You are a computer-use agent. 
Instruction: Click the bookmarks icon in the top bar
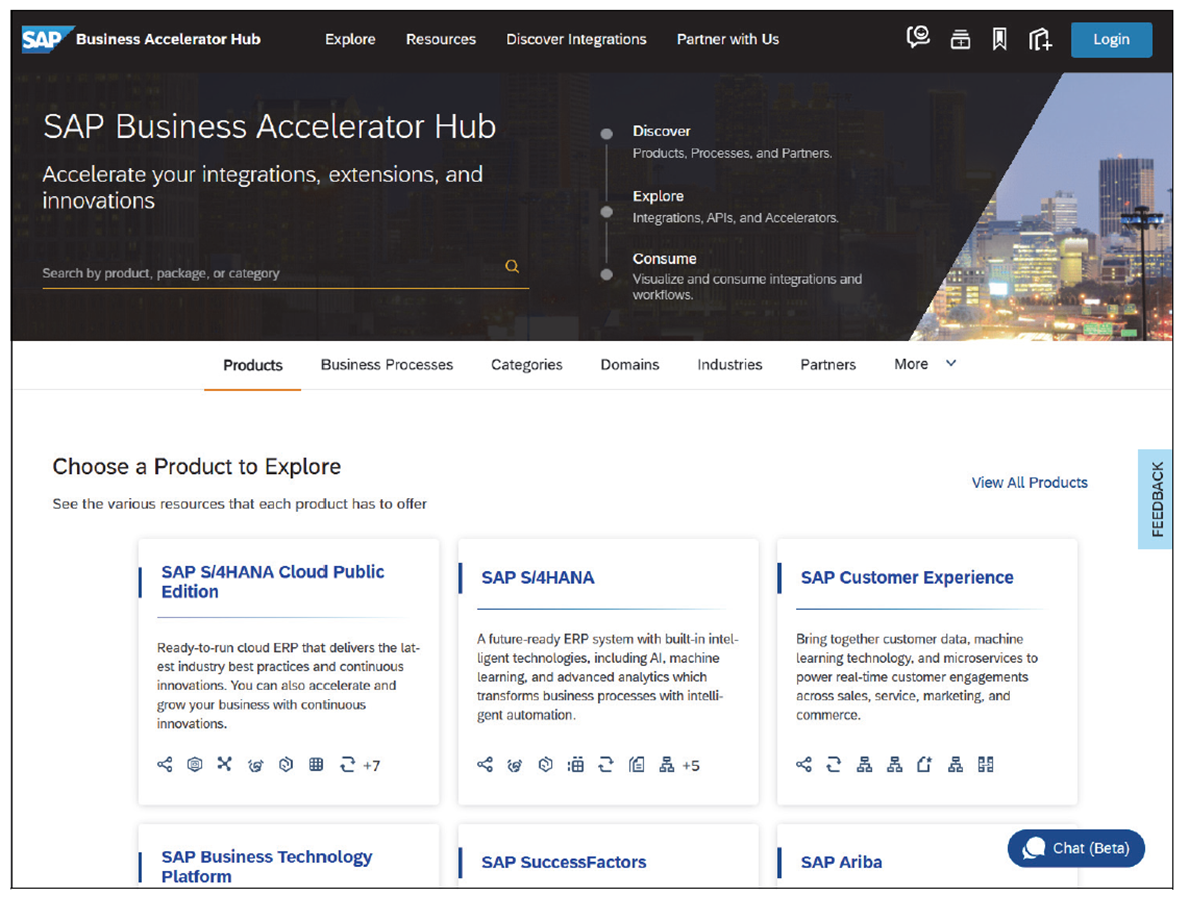[1000, 39]
